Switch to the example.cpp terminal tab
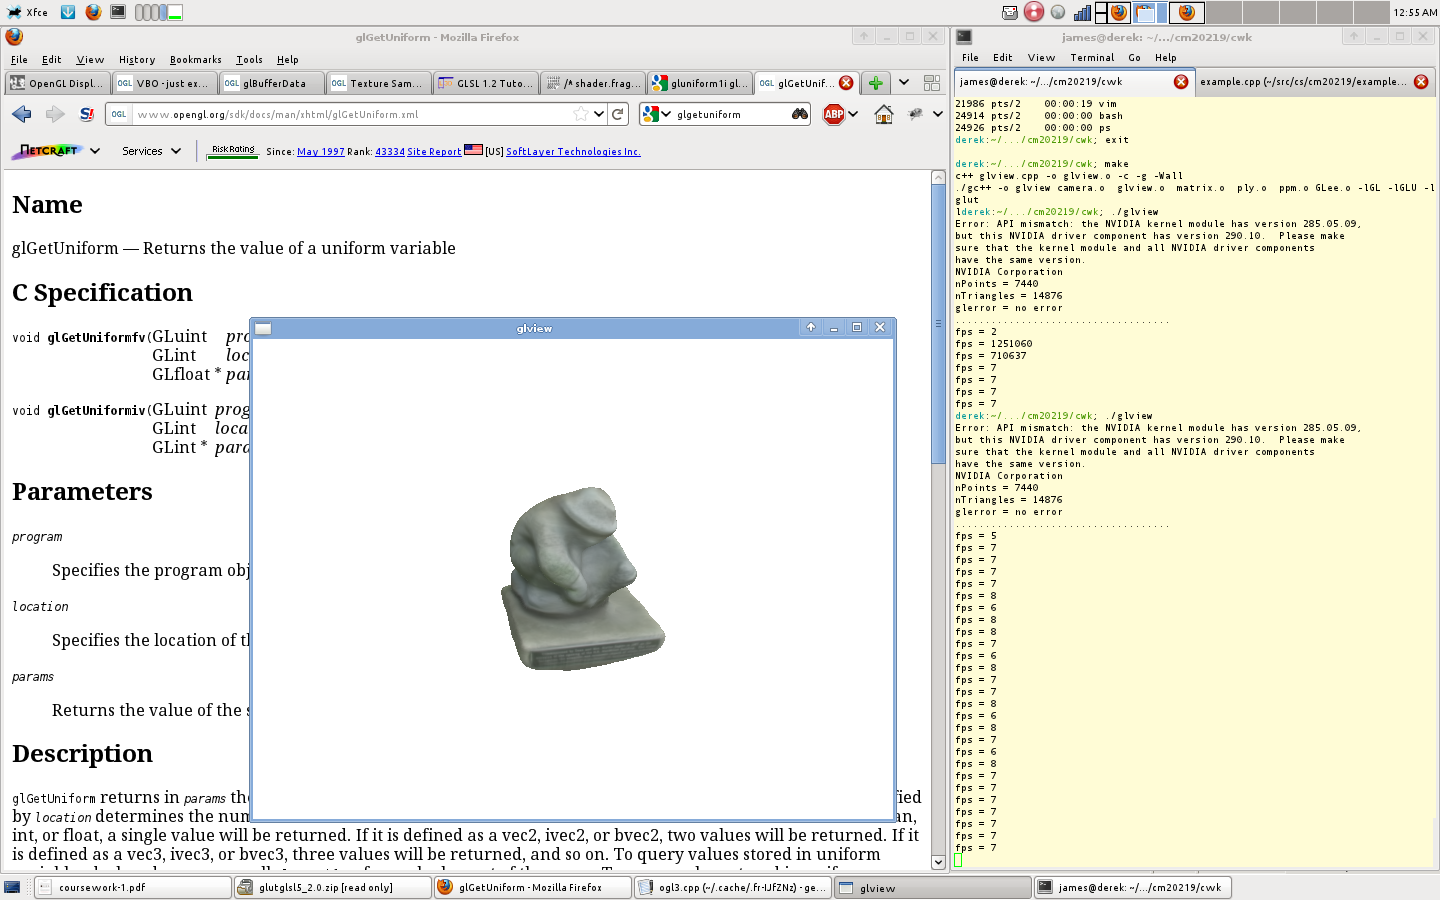The image size is (1440, 900). coord(1302,82)
